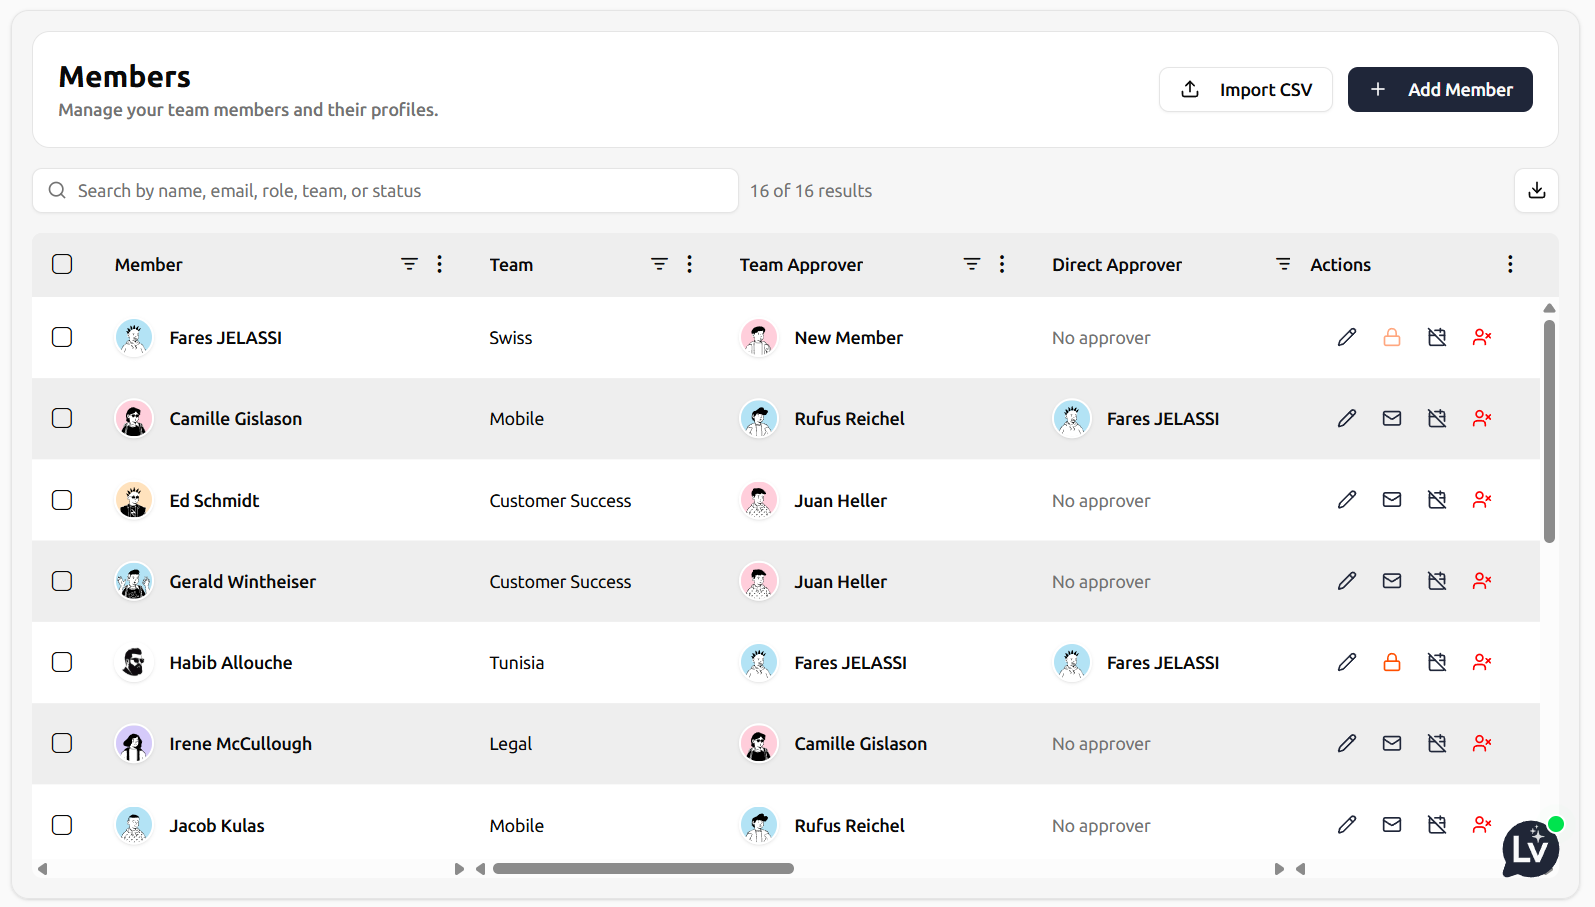Open filter for Direct Approver column
The height and width of the screenshot is (907, 1595).
pyautogui.click(x=1283, y=264)
